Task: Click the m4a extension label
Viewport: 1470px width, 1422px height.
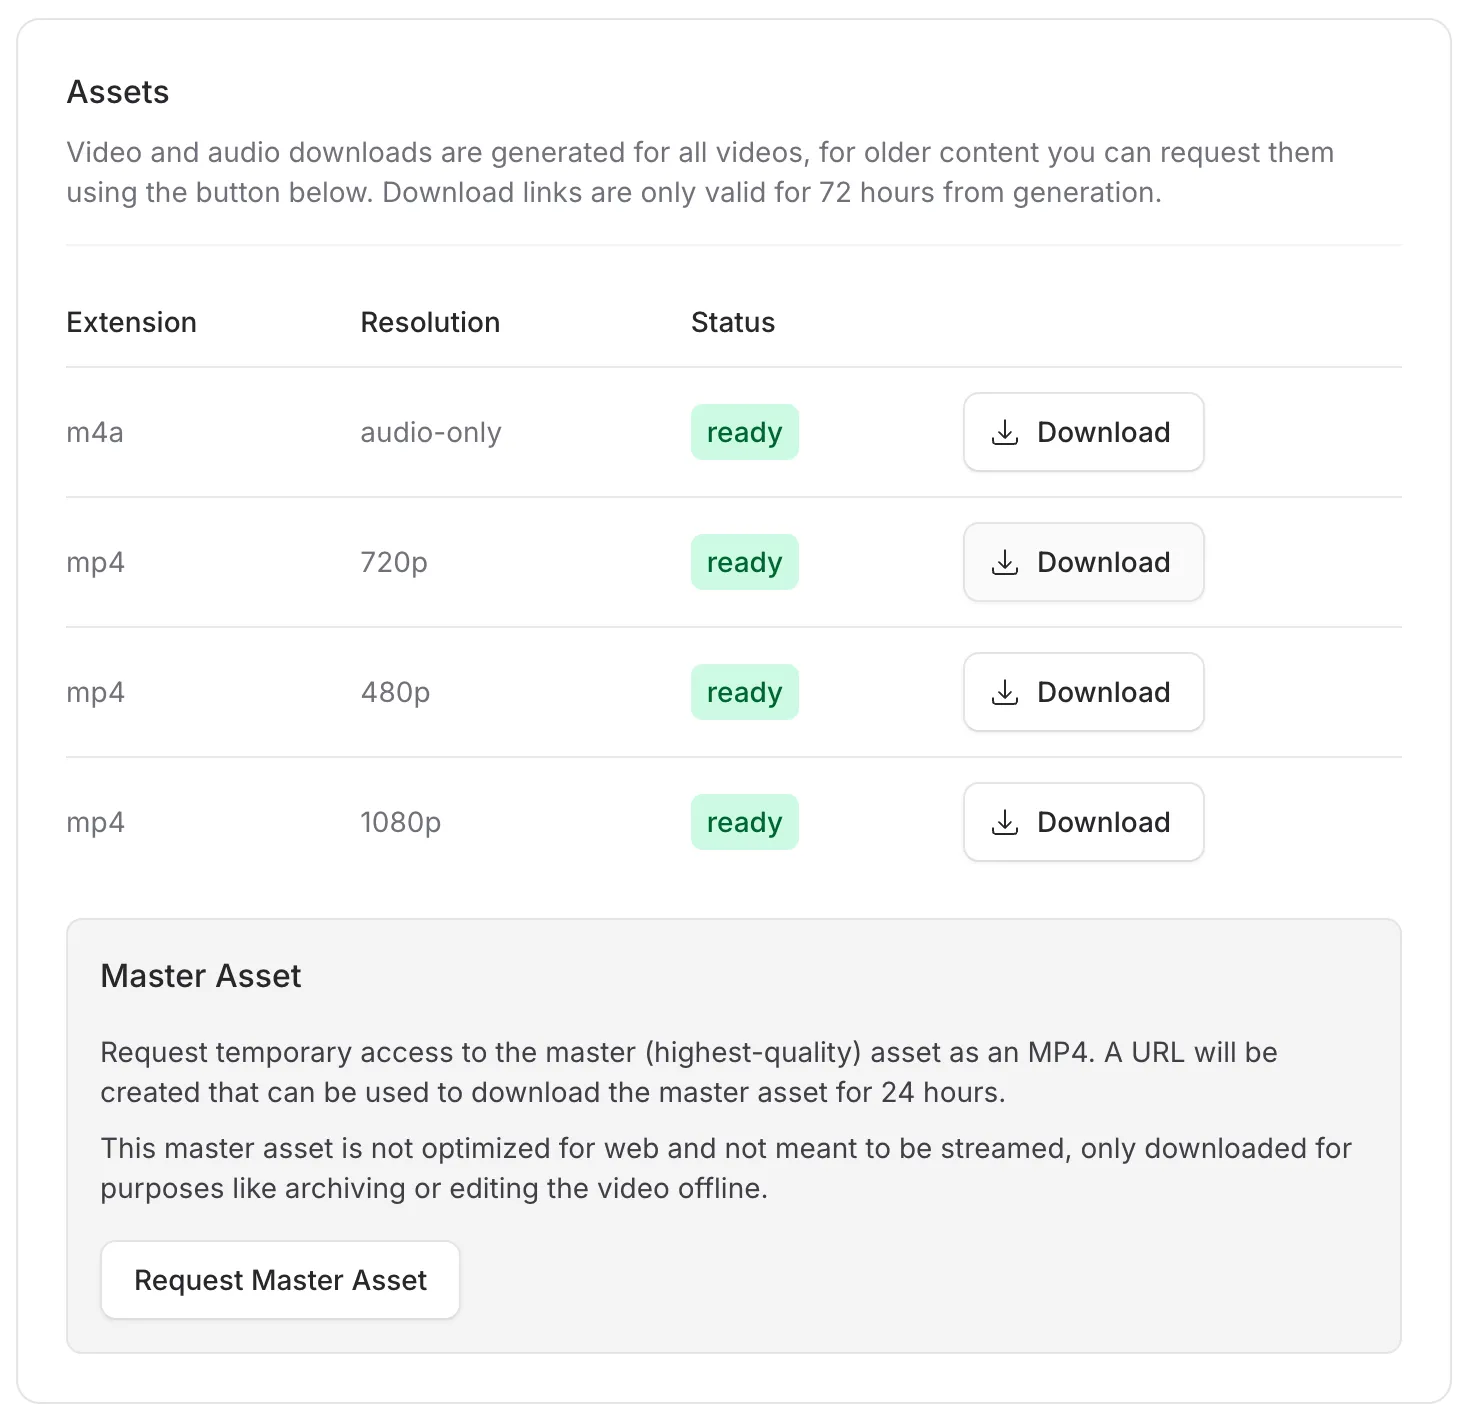Action: tap(95, 432)
